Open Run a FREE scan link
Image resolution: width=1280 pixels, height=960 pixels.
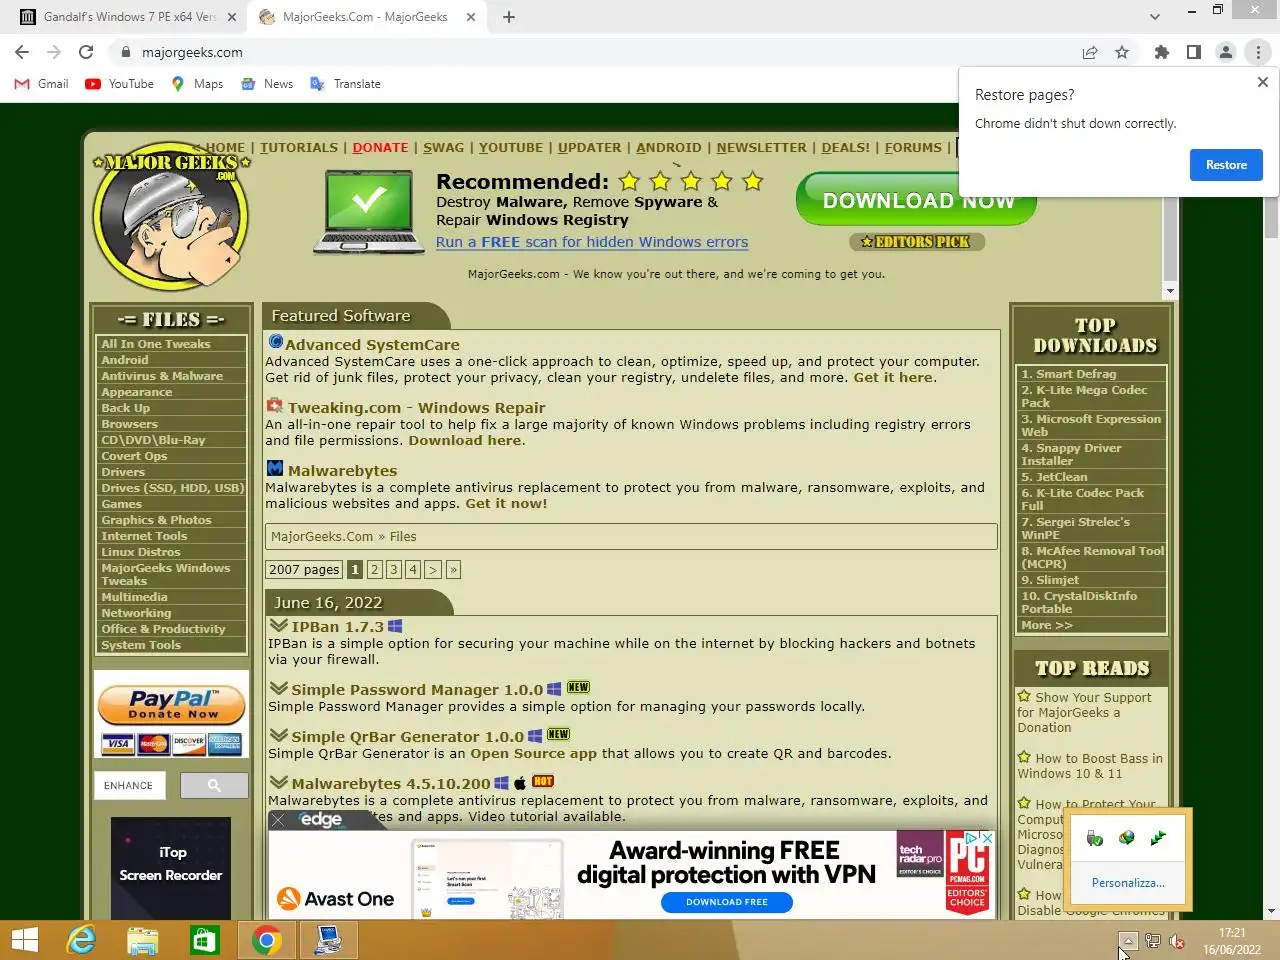point(591,242)
